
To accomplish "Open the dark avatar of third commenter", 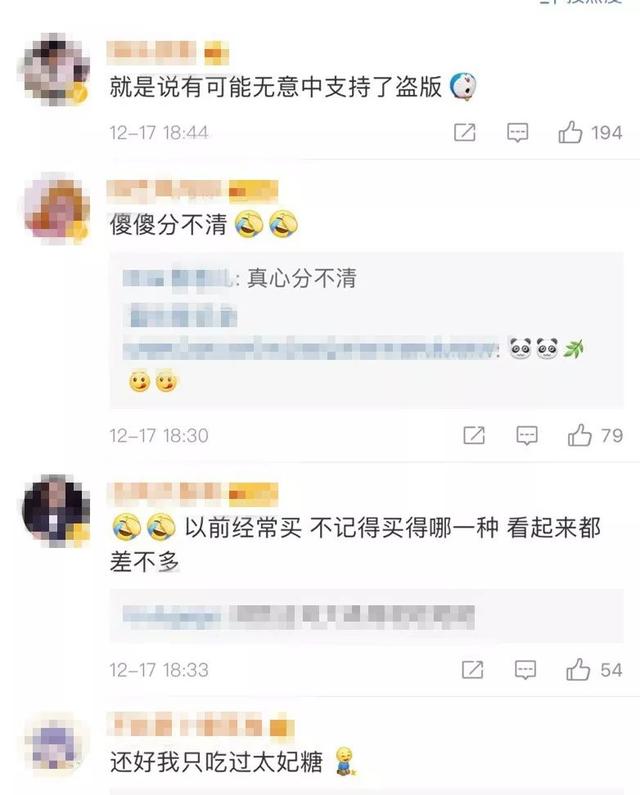I will click(56, 510).
